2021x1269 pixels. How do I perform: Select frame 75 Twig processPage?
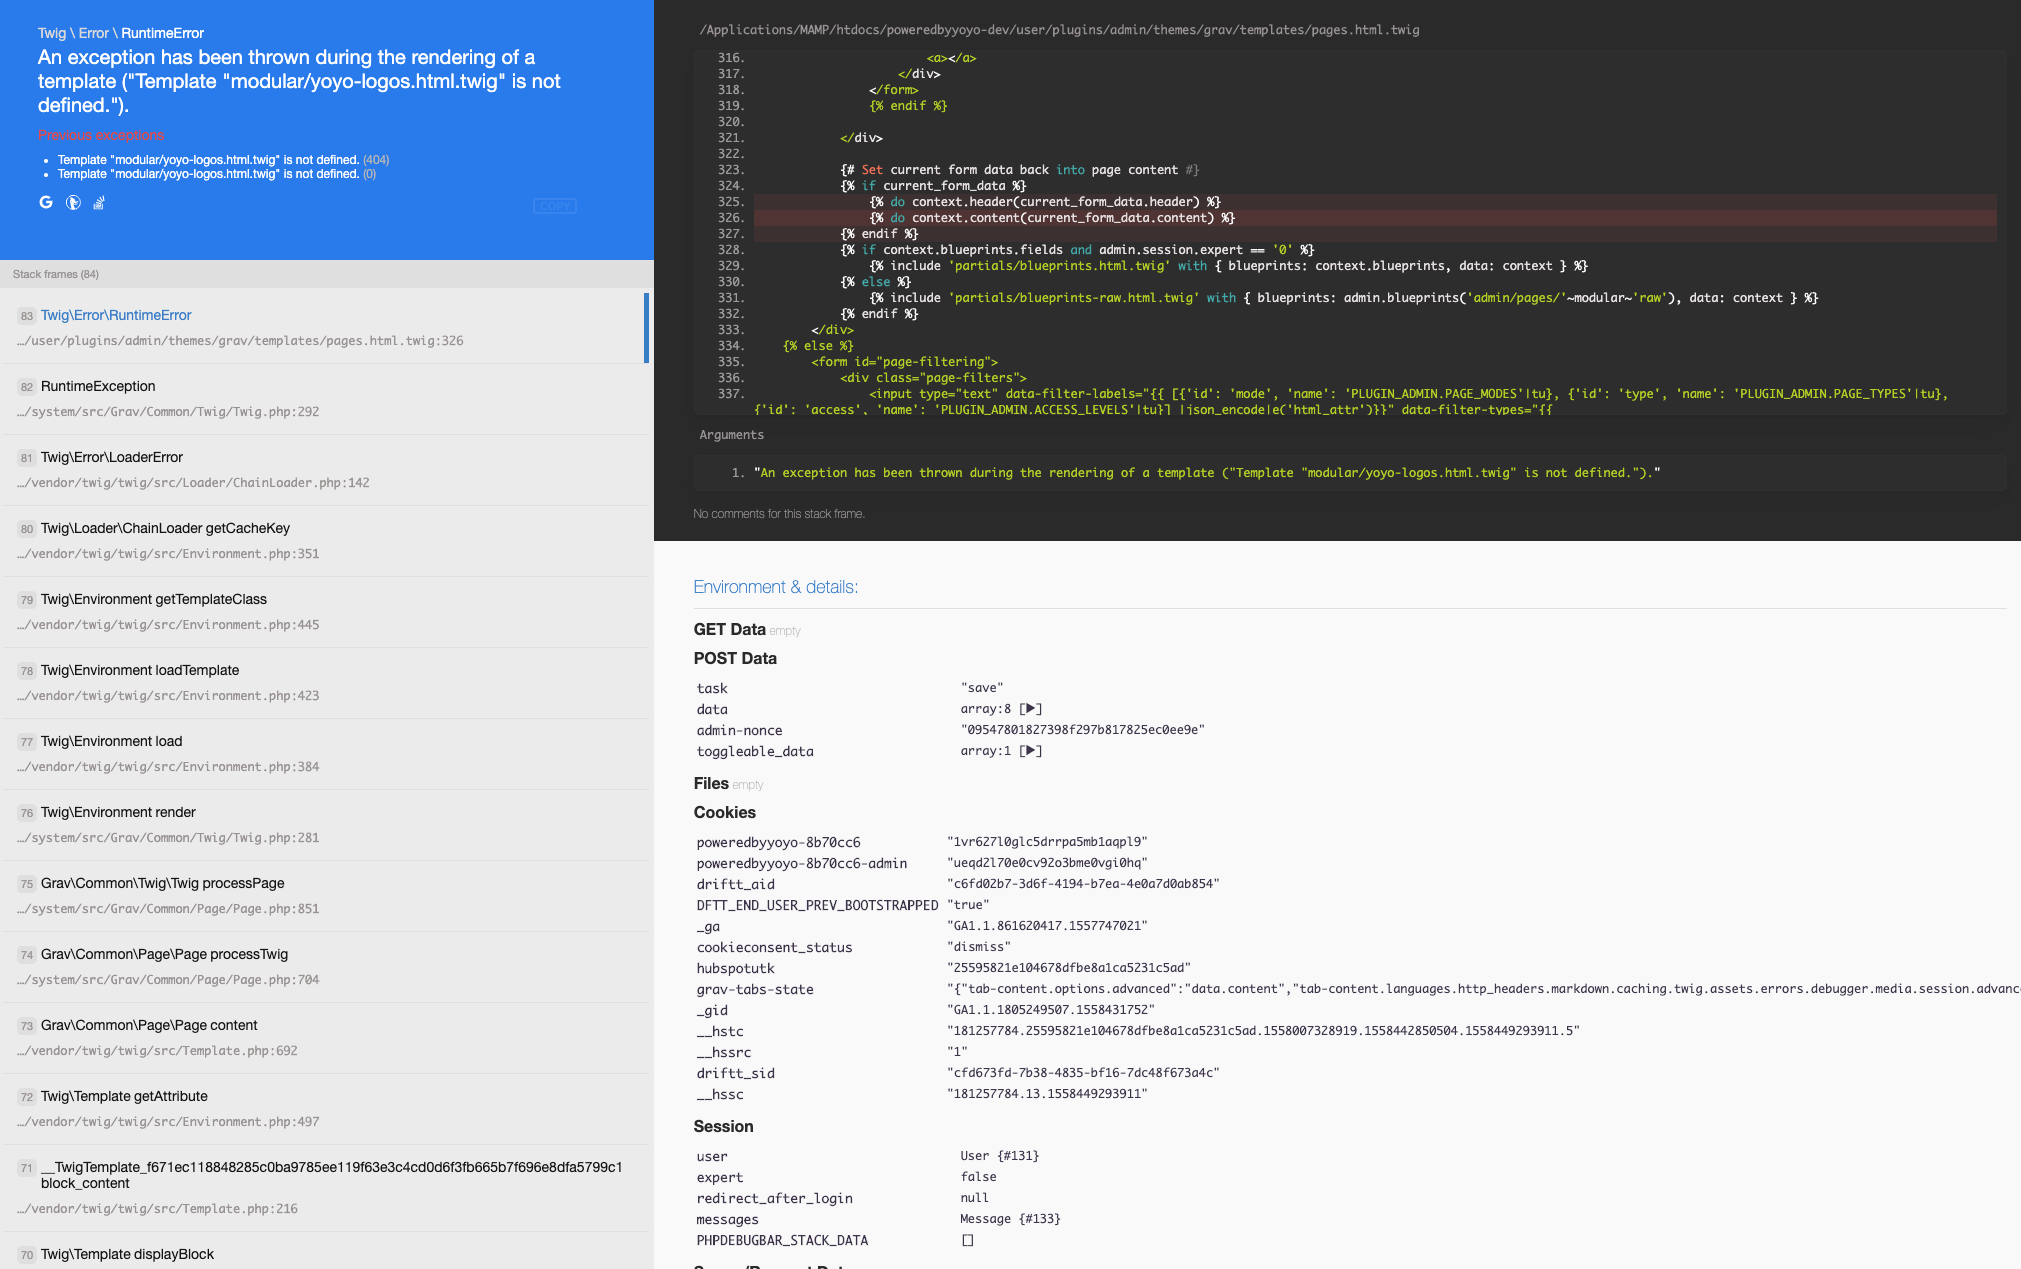pos(325,896)
